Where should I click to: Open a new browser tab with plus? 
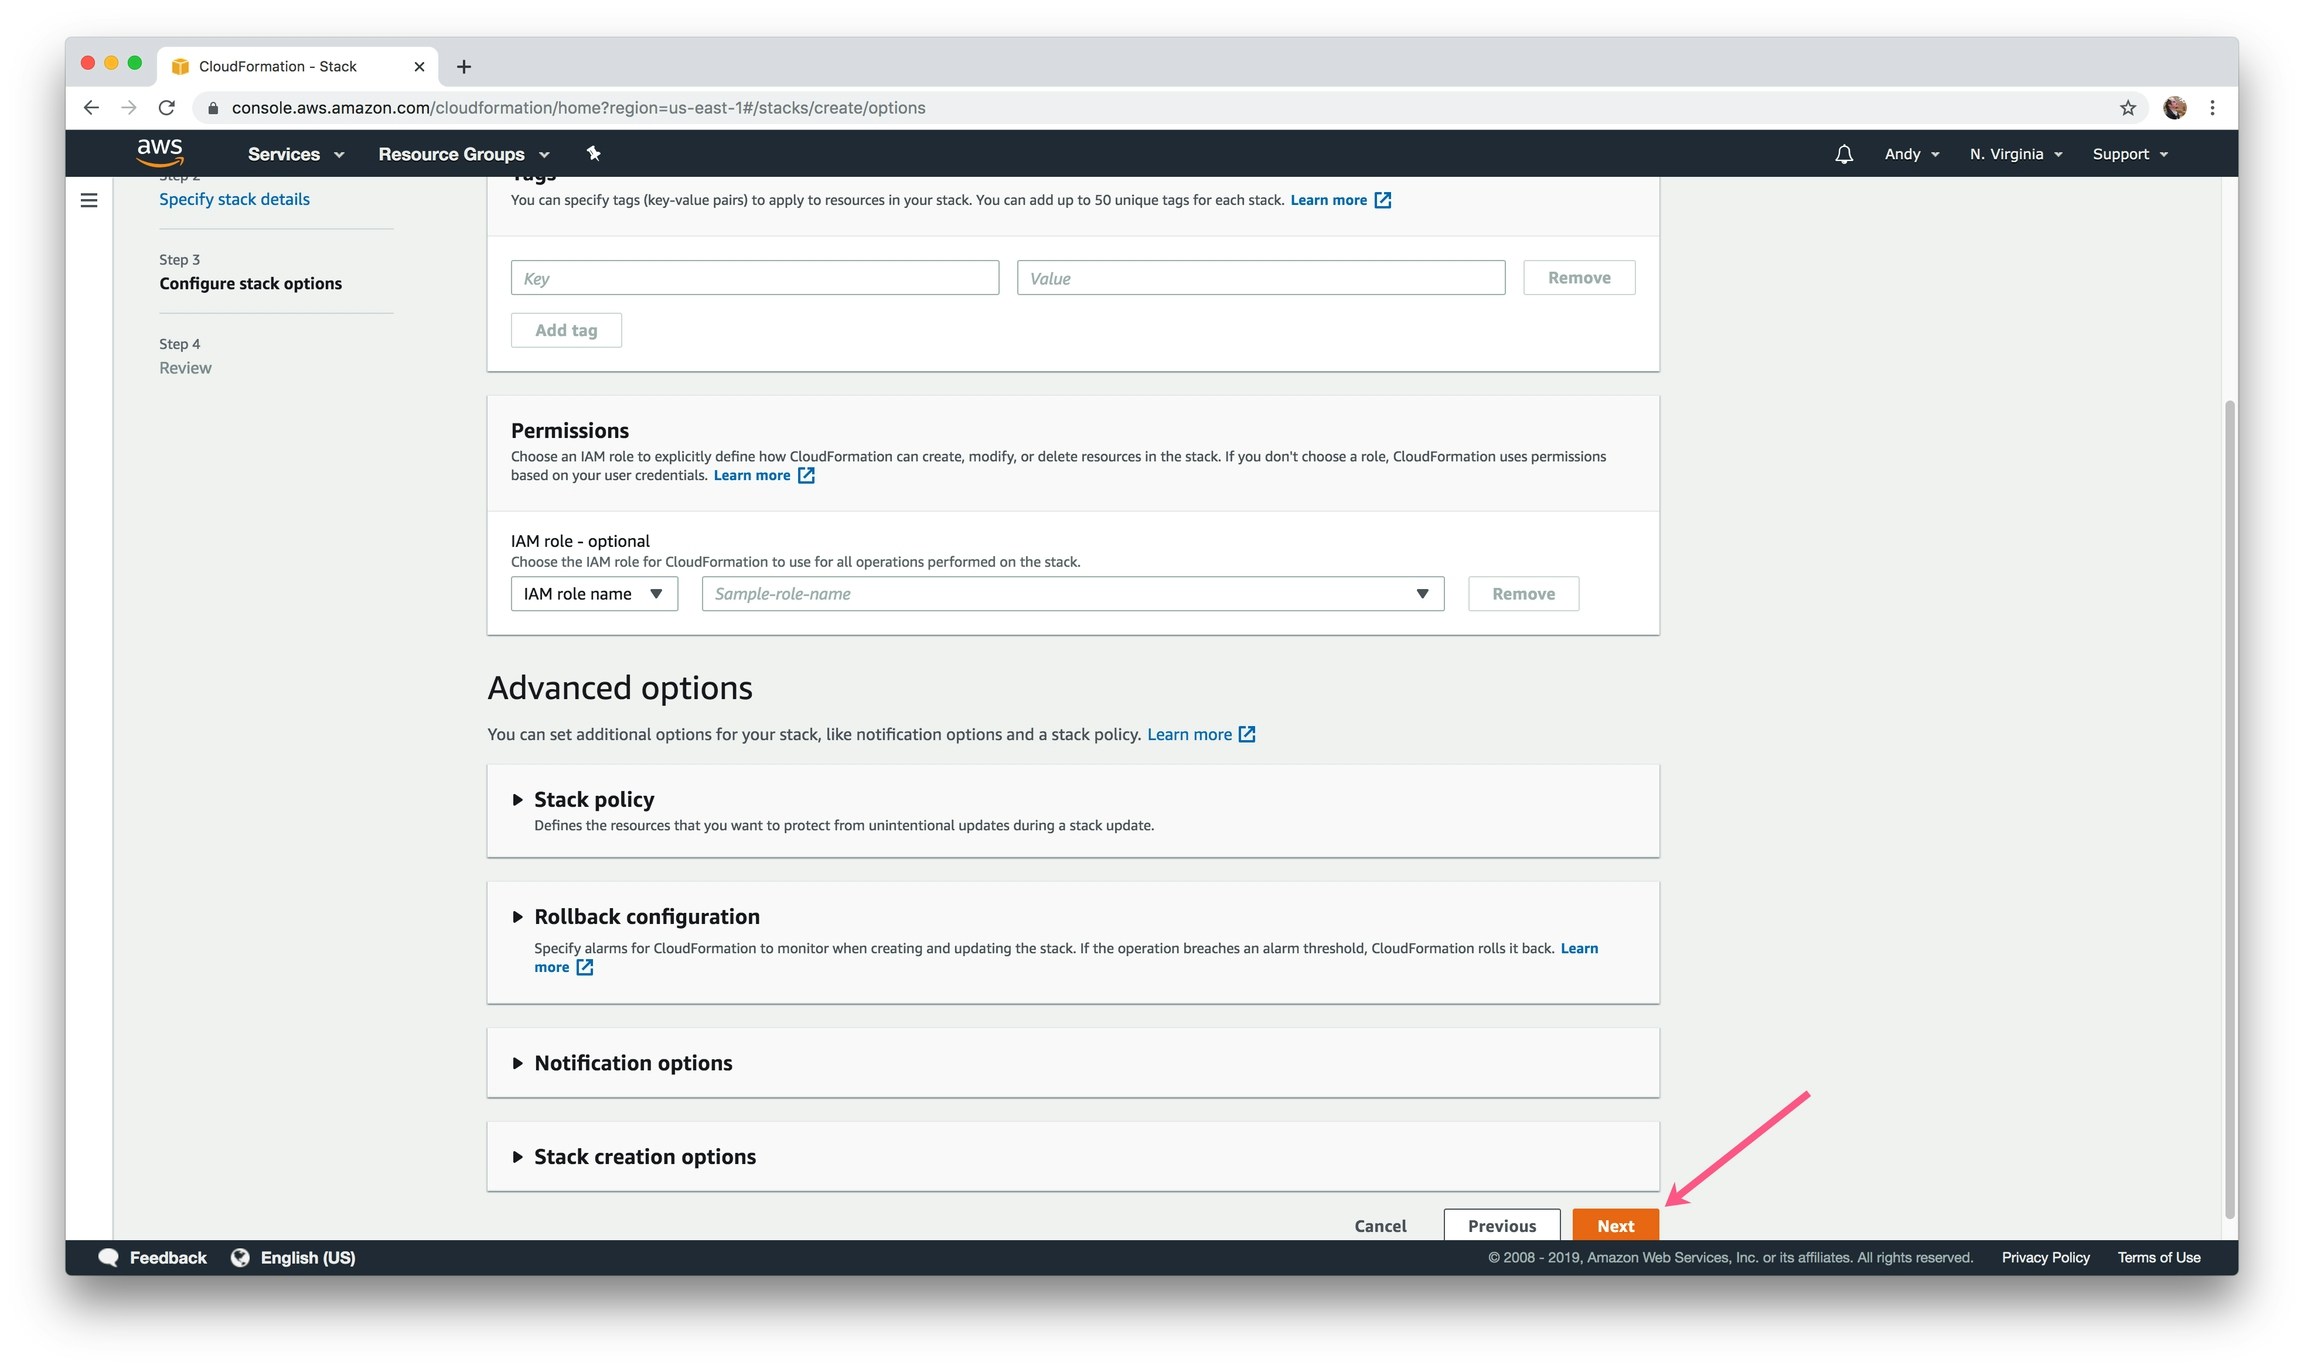coord(464,66)
